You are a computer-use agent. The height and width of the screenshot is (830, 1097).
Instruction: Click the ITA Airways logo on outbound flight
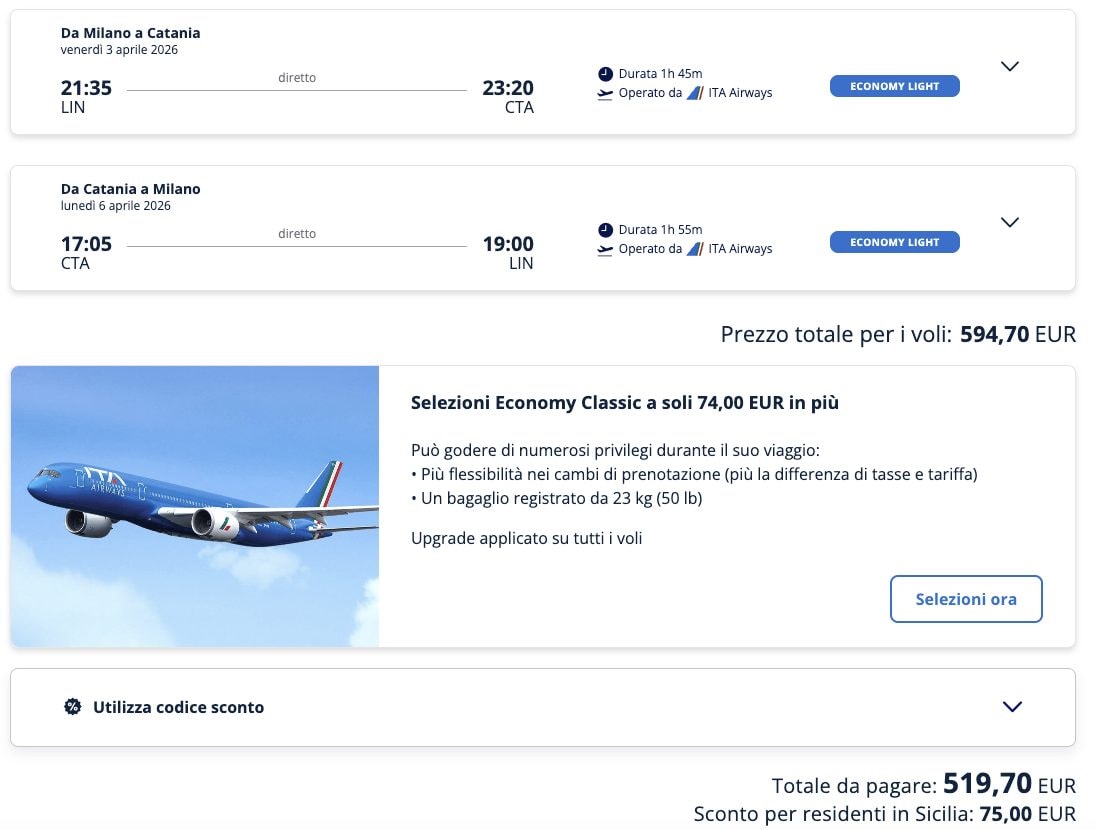pos(695,93)
